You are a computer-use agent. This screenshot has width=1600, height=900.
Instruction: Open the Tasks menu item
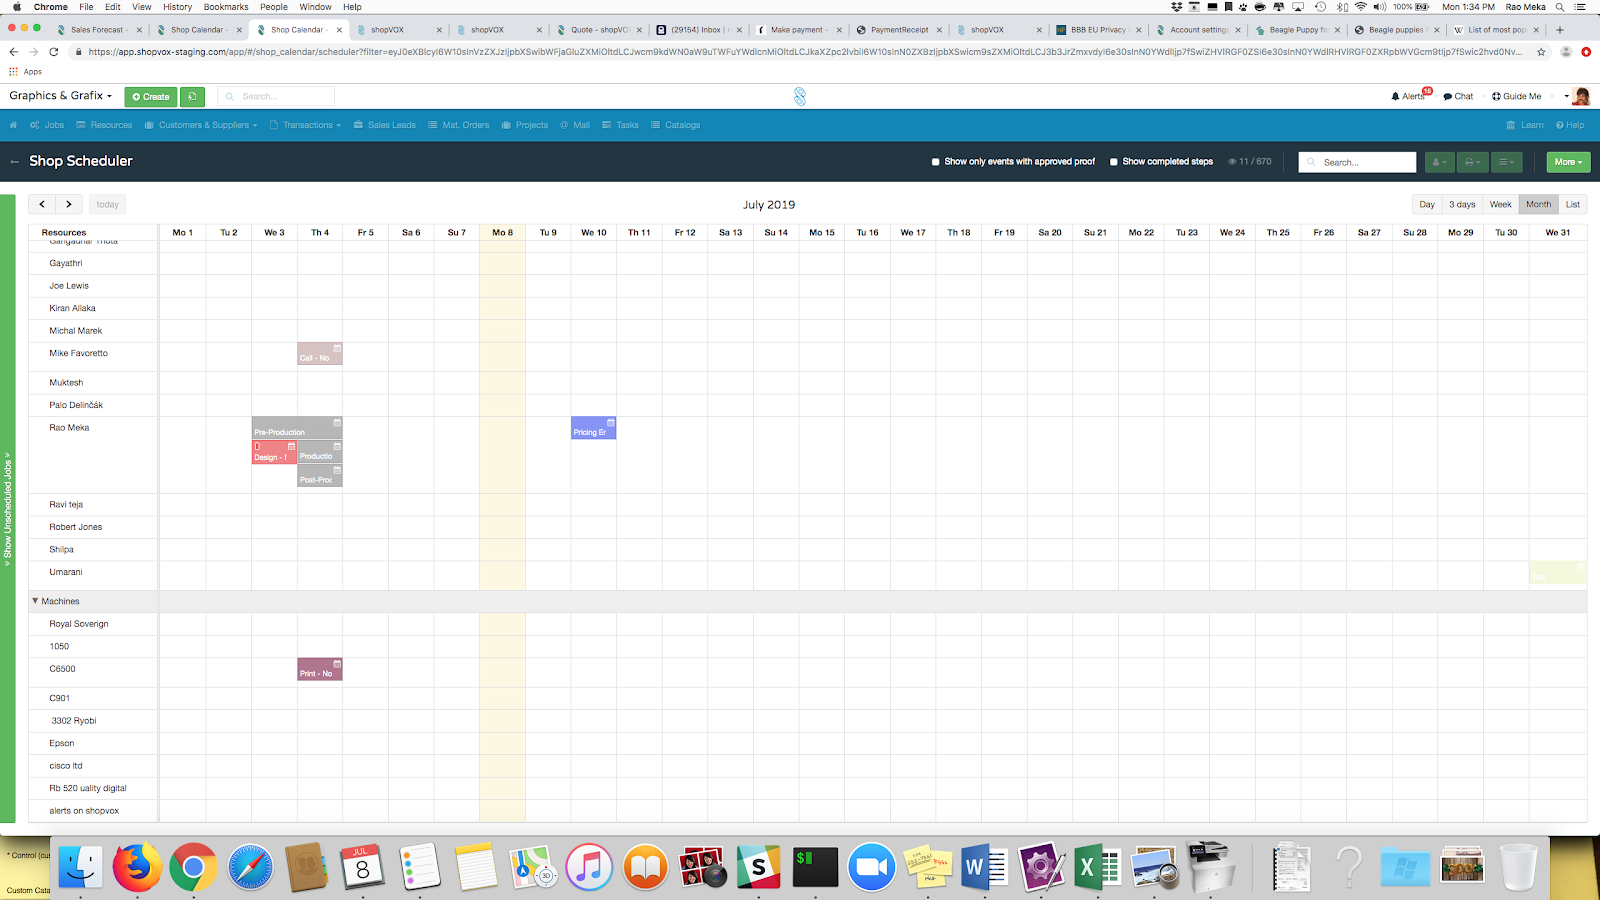pyautogui.click(x=620, y=125)
